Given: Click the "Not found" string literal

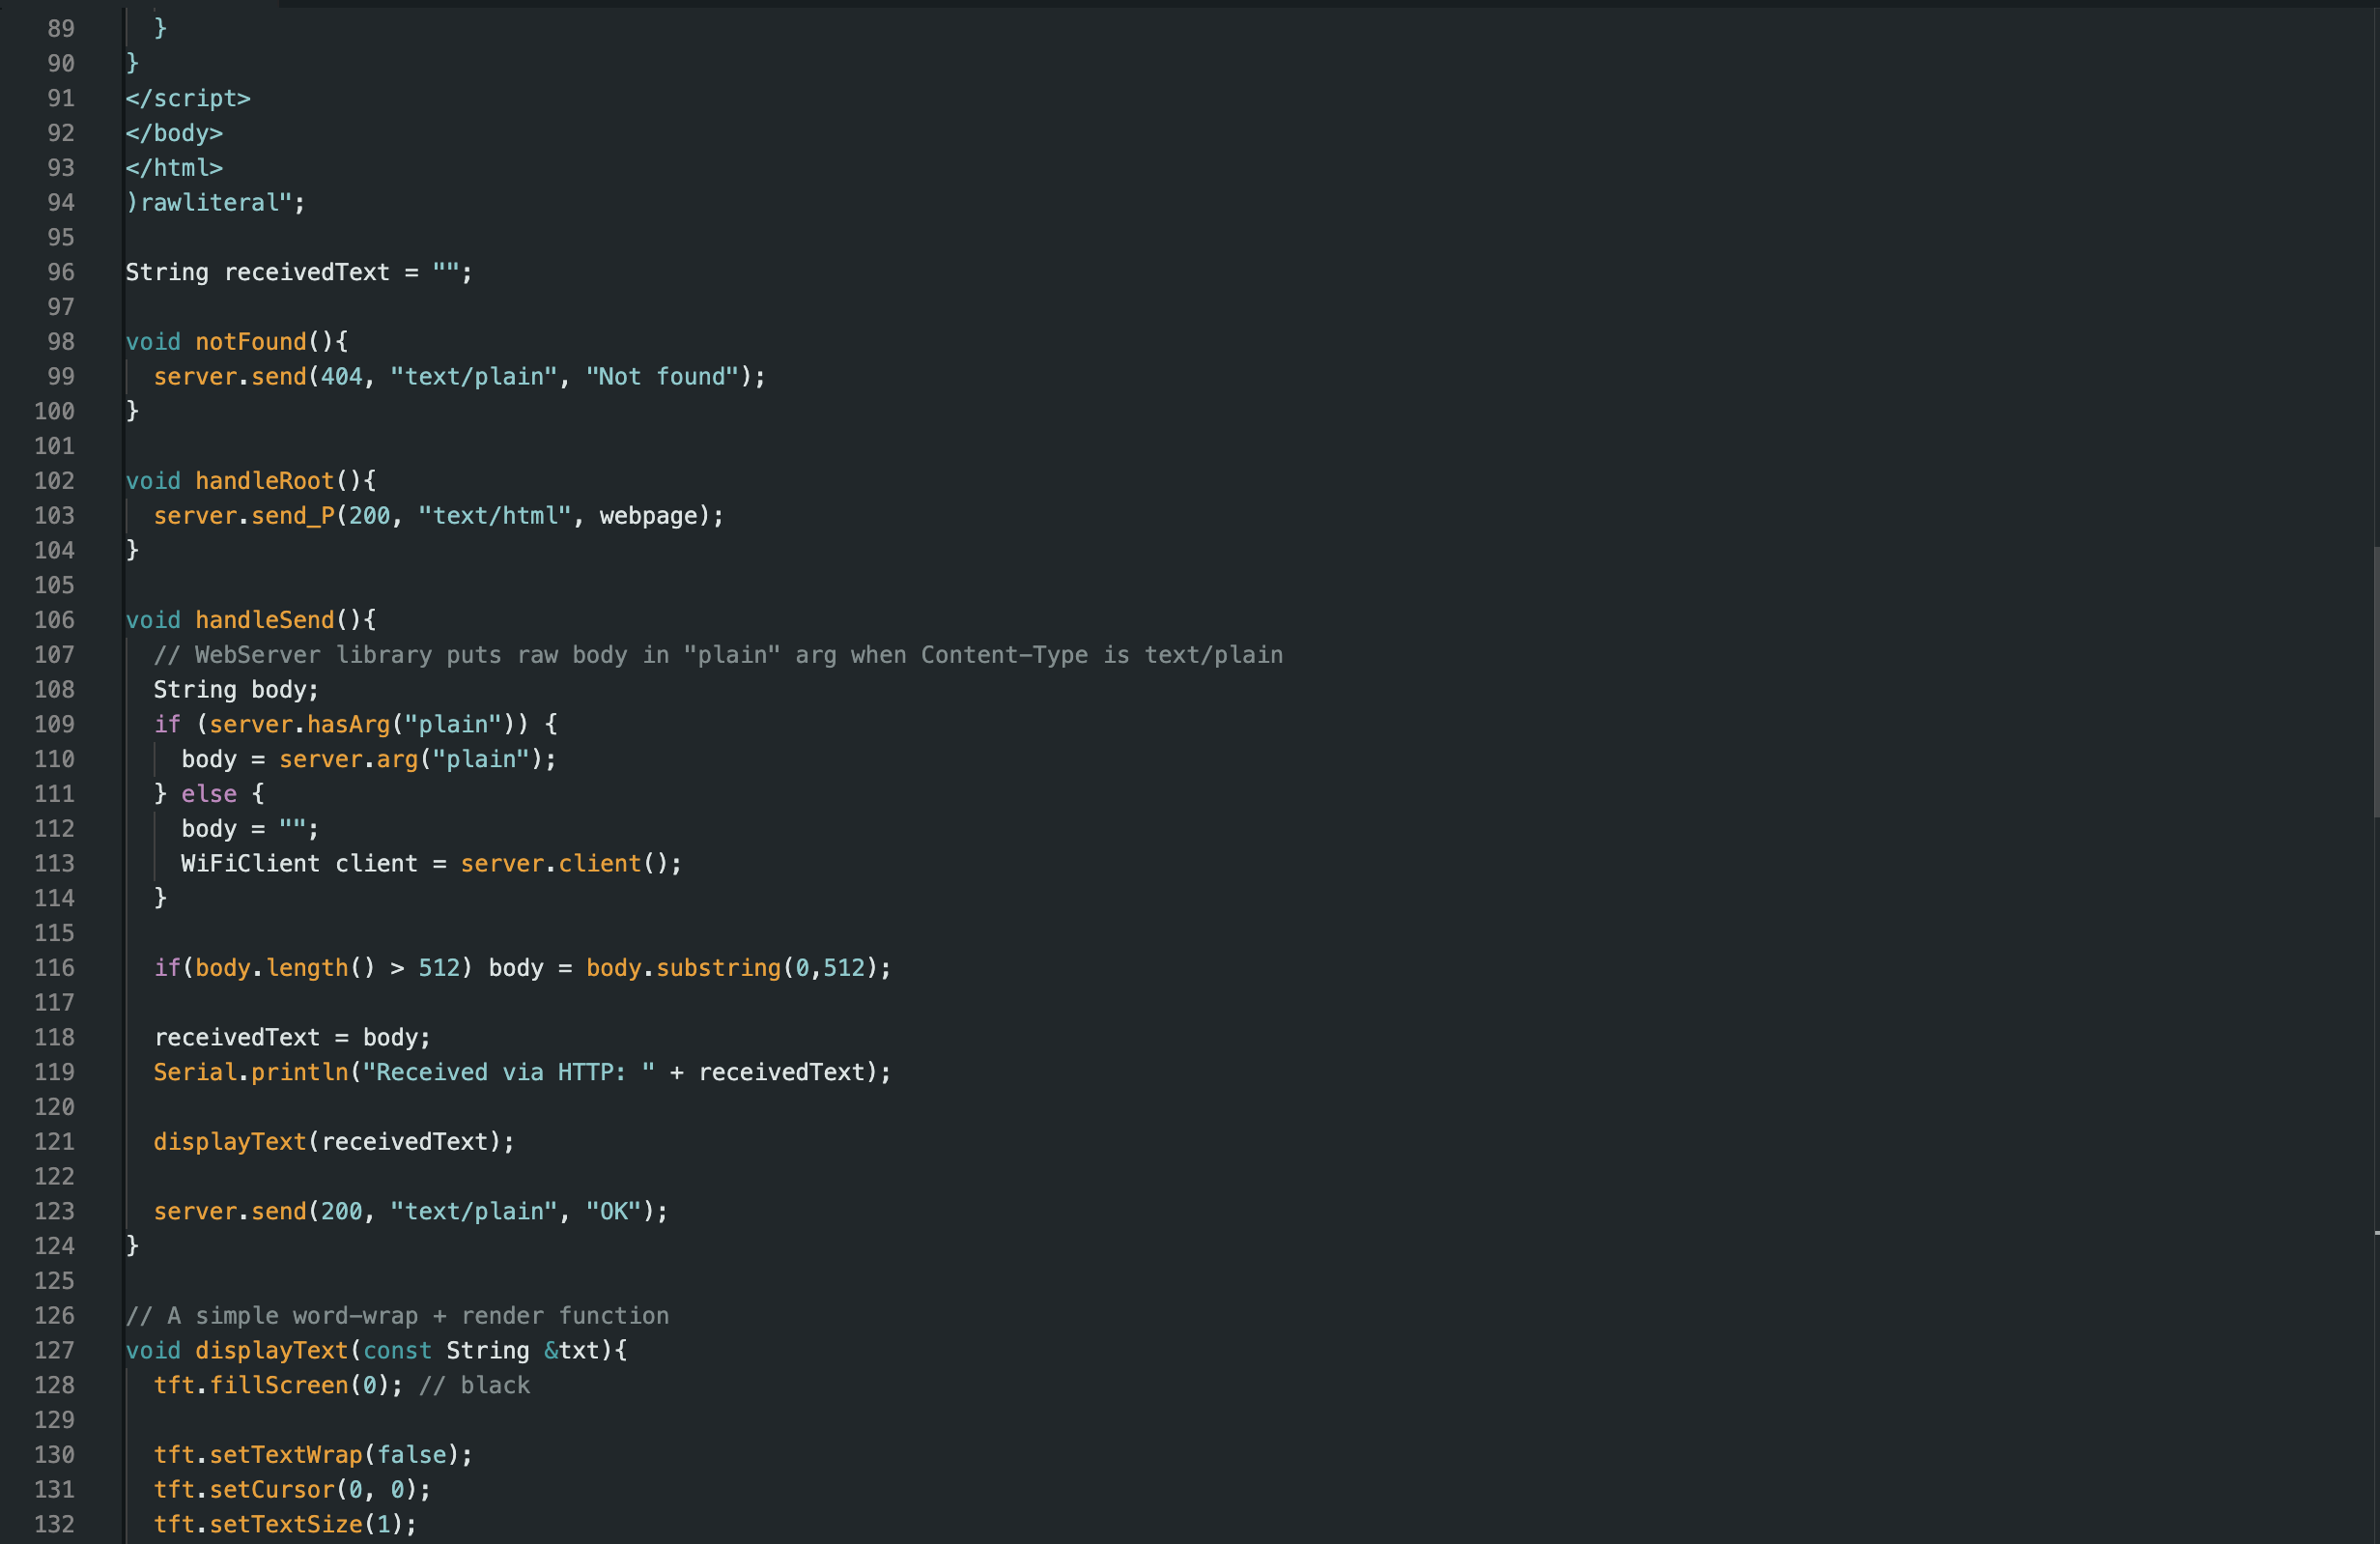Looking at the screenshot, I should (662, 377).
